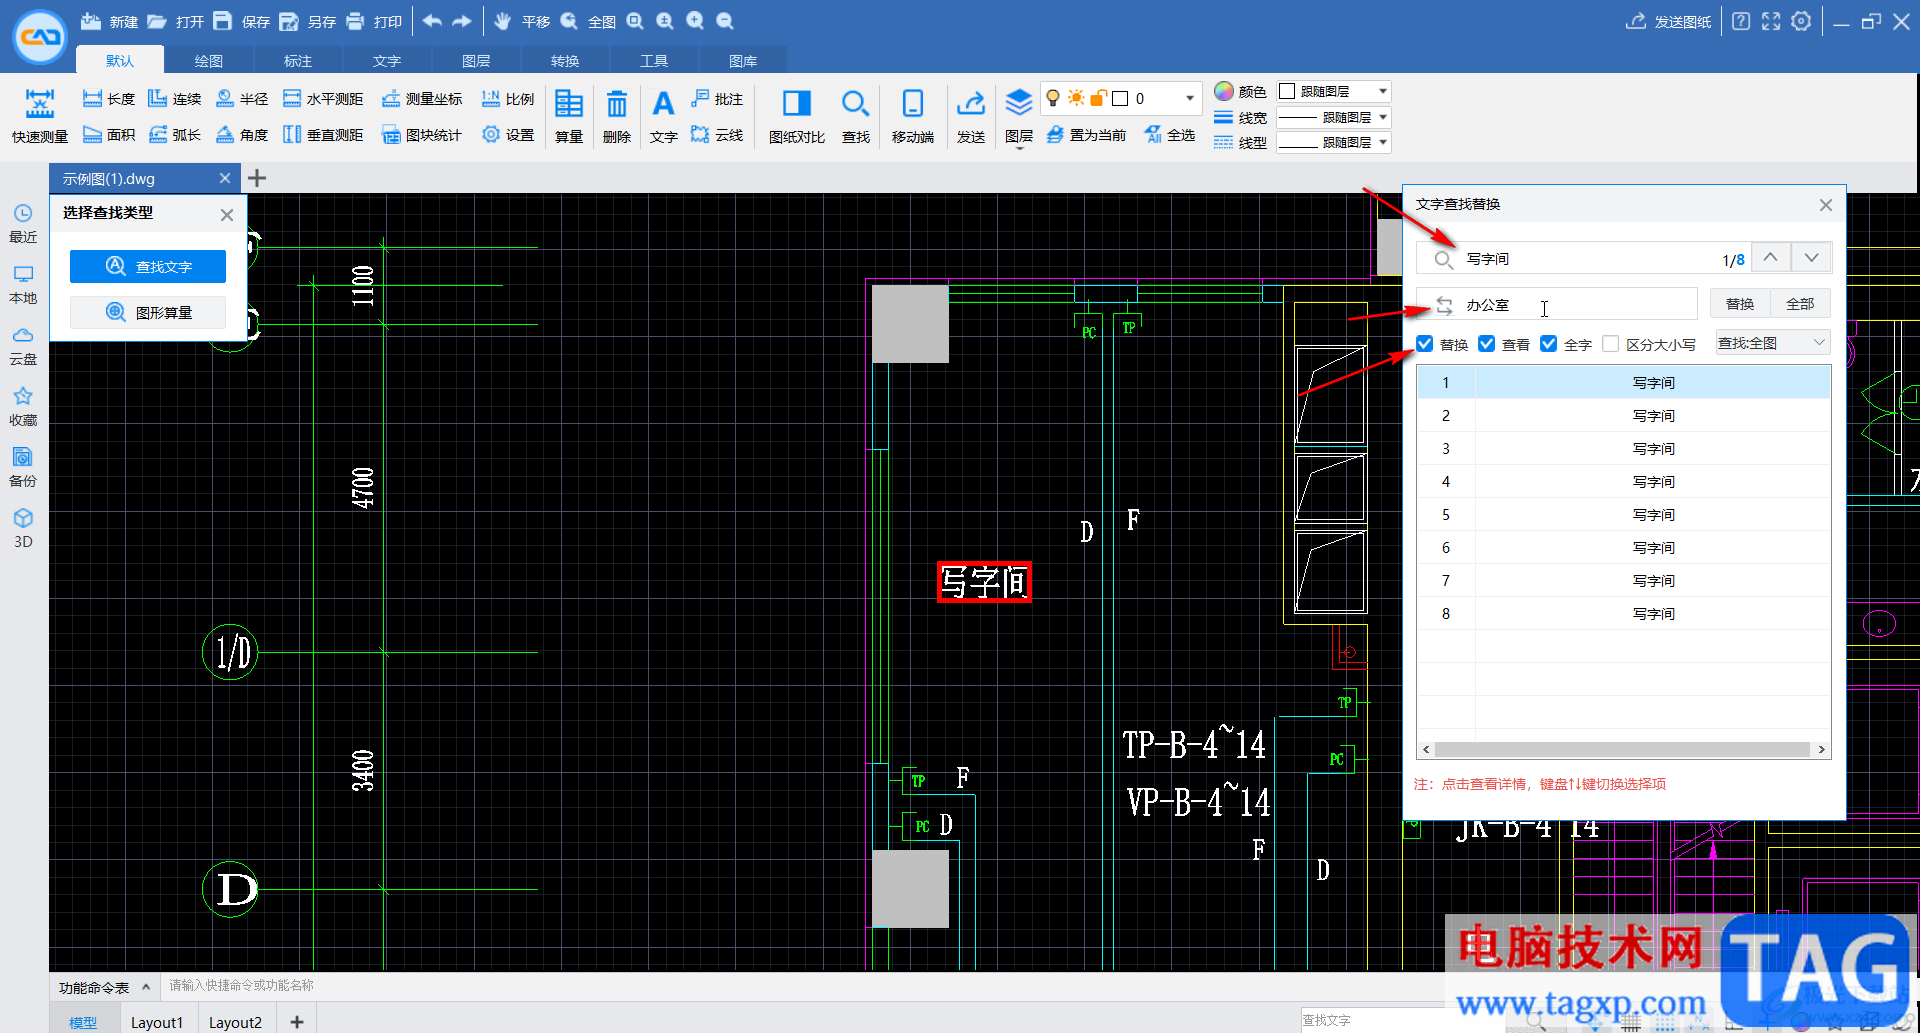Toggle the layer lightbulb on/off icon
This screenshot has height=1033, width=1920.
[1053, 98]
